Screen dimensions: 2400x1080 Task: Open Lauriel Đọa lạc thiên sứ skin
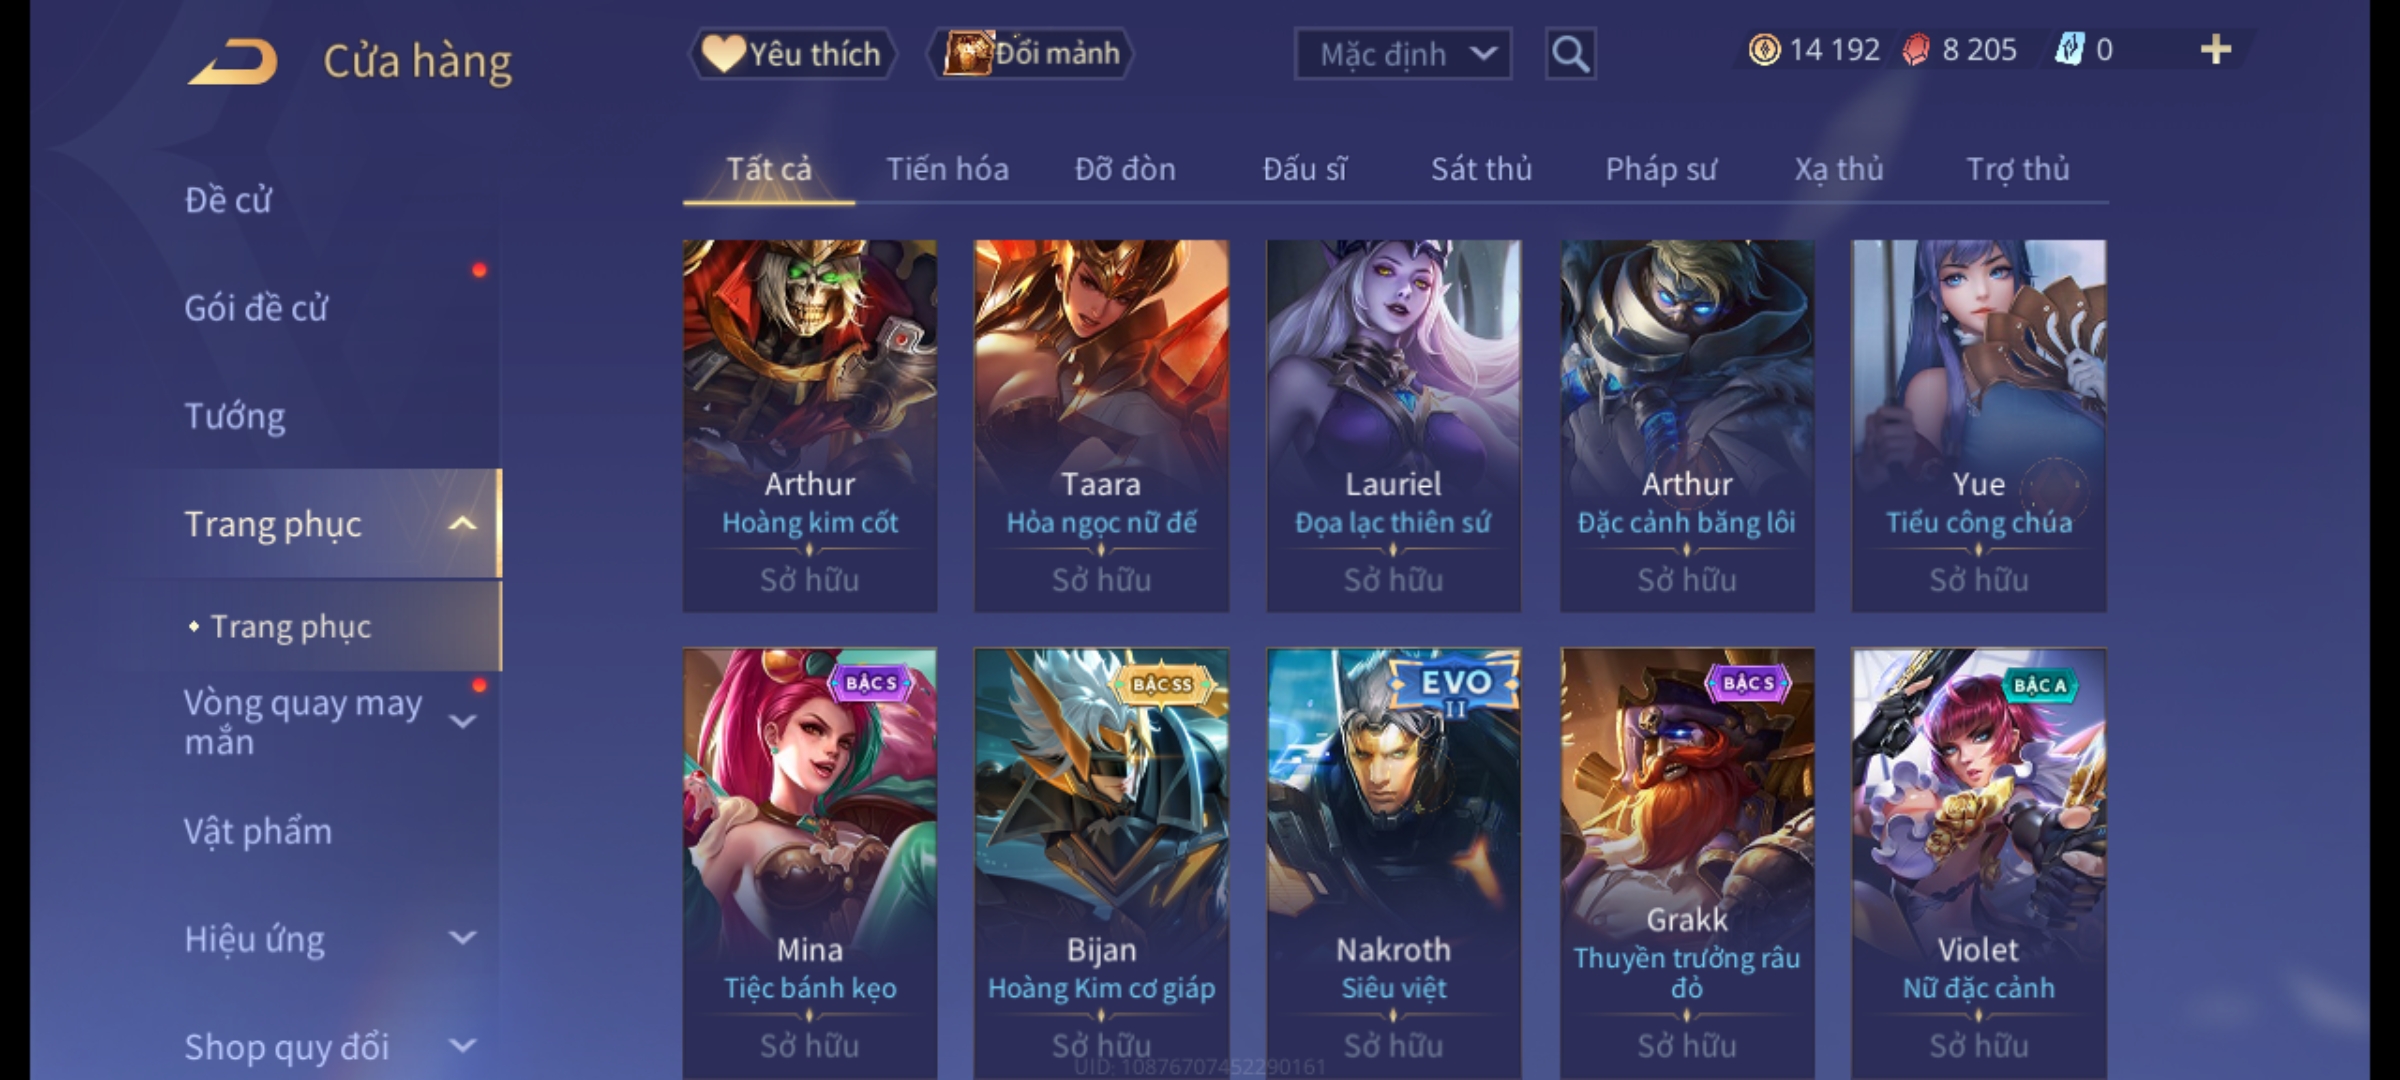1393,425
